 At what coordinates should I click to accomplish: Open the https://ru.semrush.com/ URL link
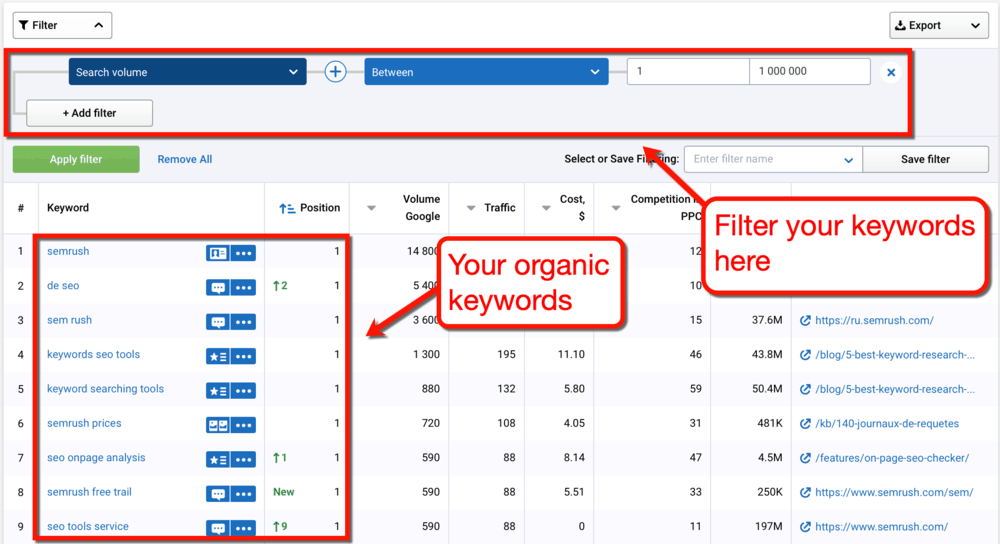874,320
